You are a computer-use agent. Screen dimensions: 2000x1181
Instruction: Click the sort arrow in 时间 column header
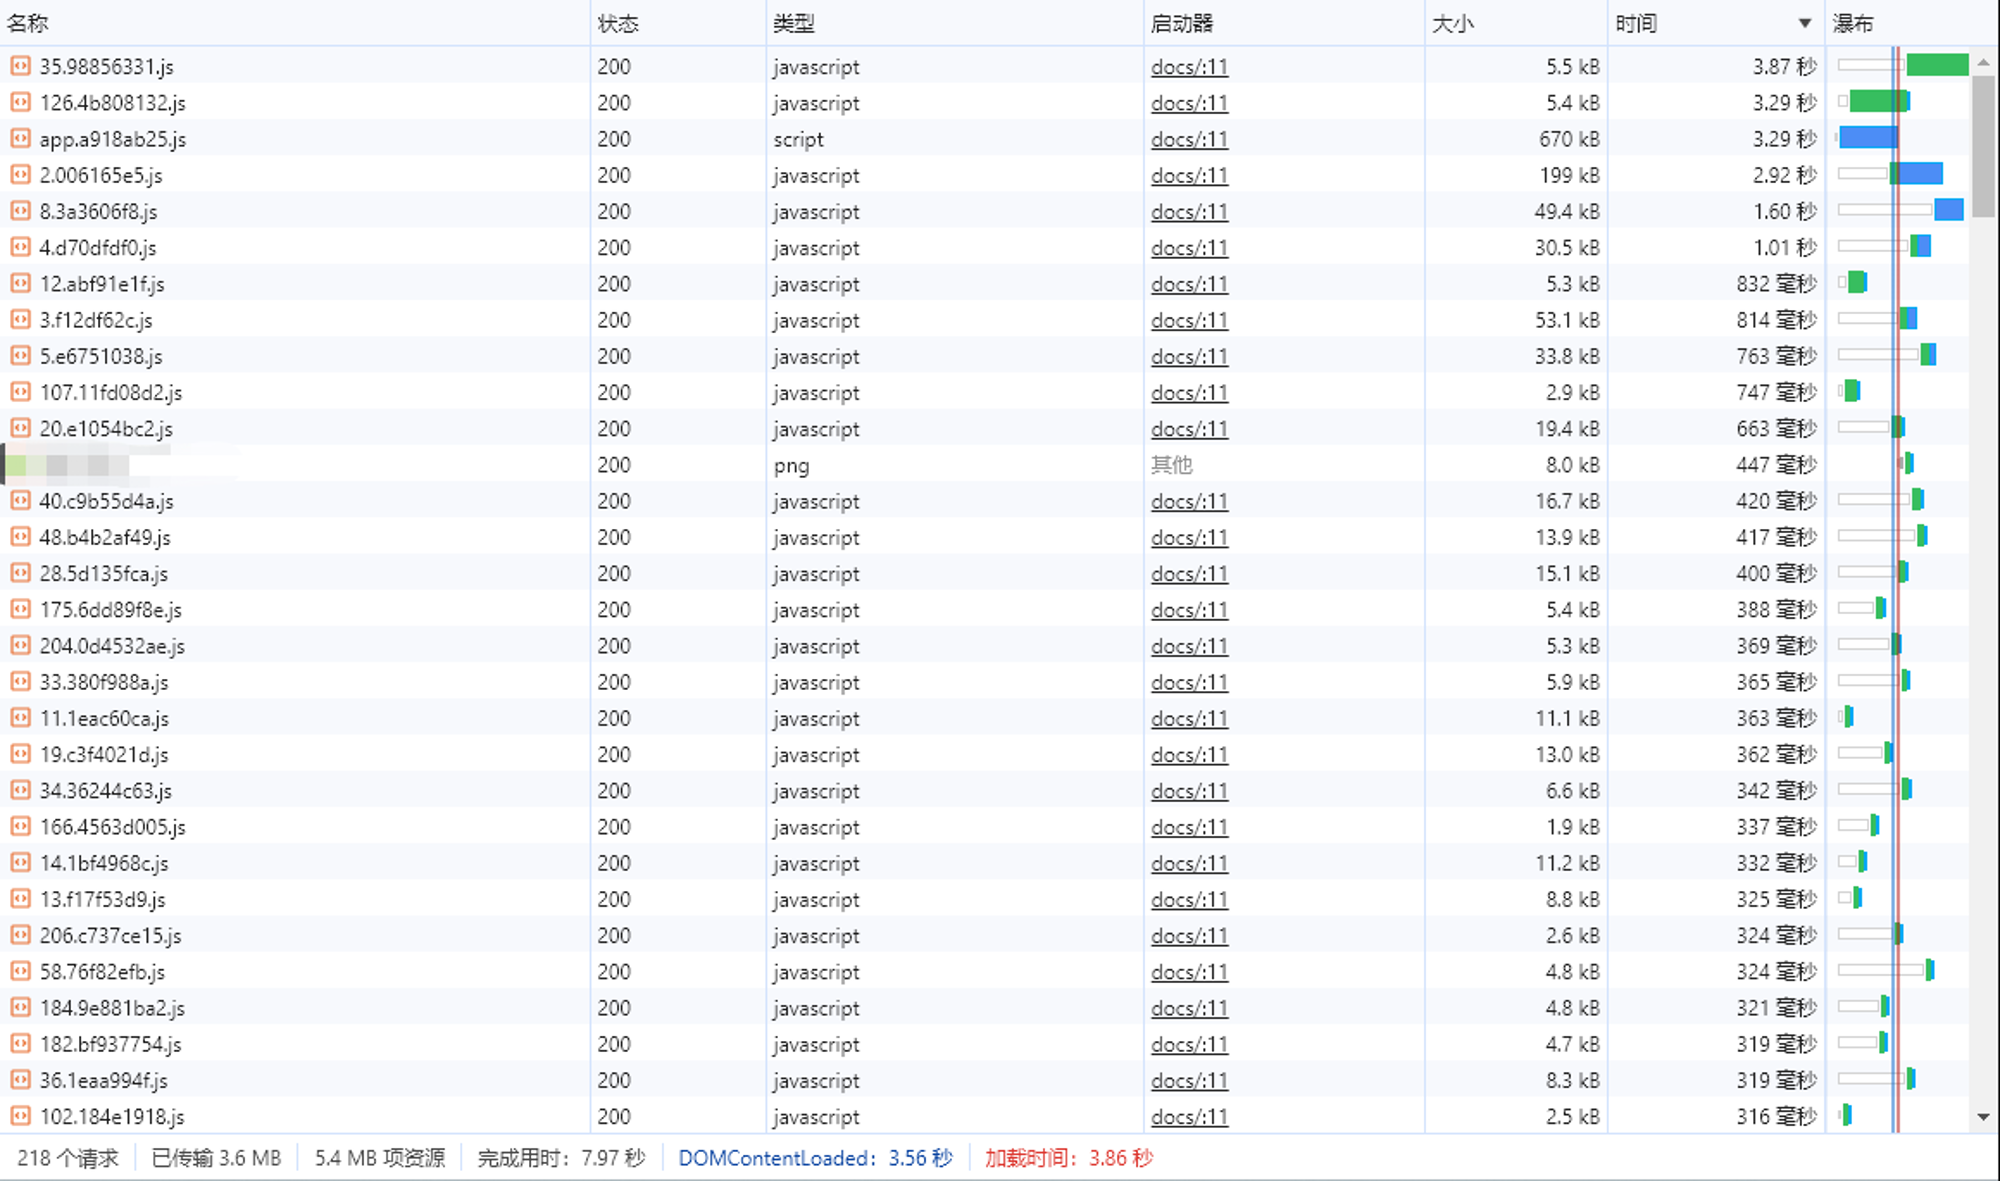click(1804, 23)
